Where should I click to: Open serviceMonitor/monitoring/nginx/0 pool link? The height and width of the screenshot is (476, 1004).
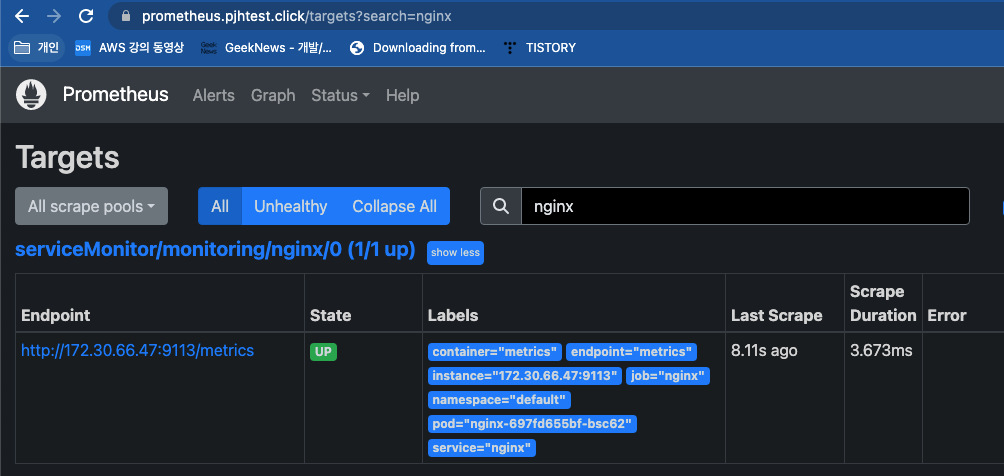[215, 250]
